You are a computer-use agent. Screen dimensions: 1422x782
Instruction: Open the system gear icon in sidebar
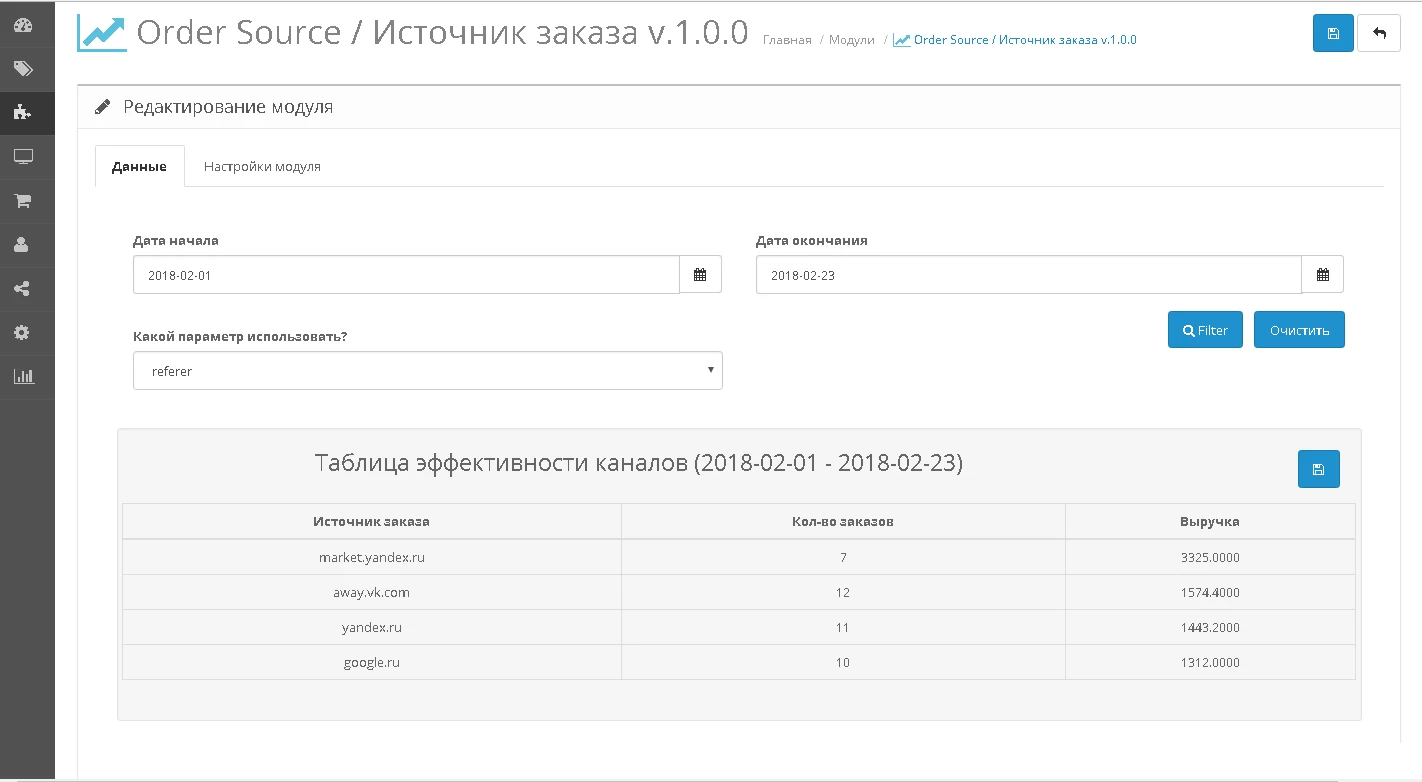point(22,333)
